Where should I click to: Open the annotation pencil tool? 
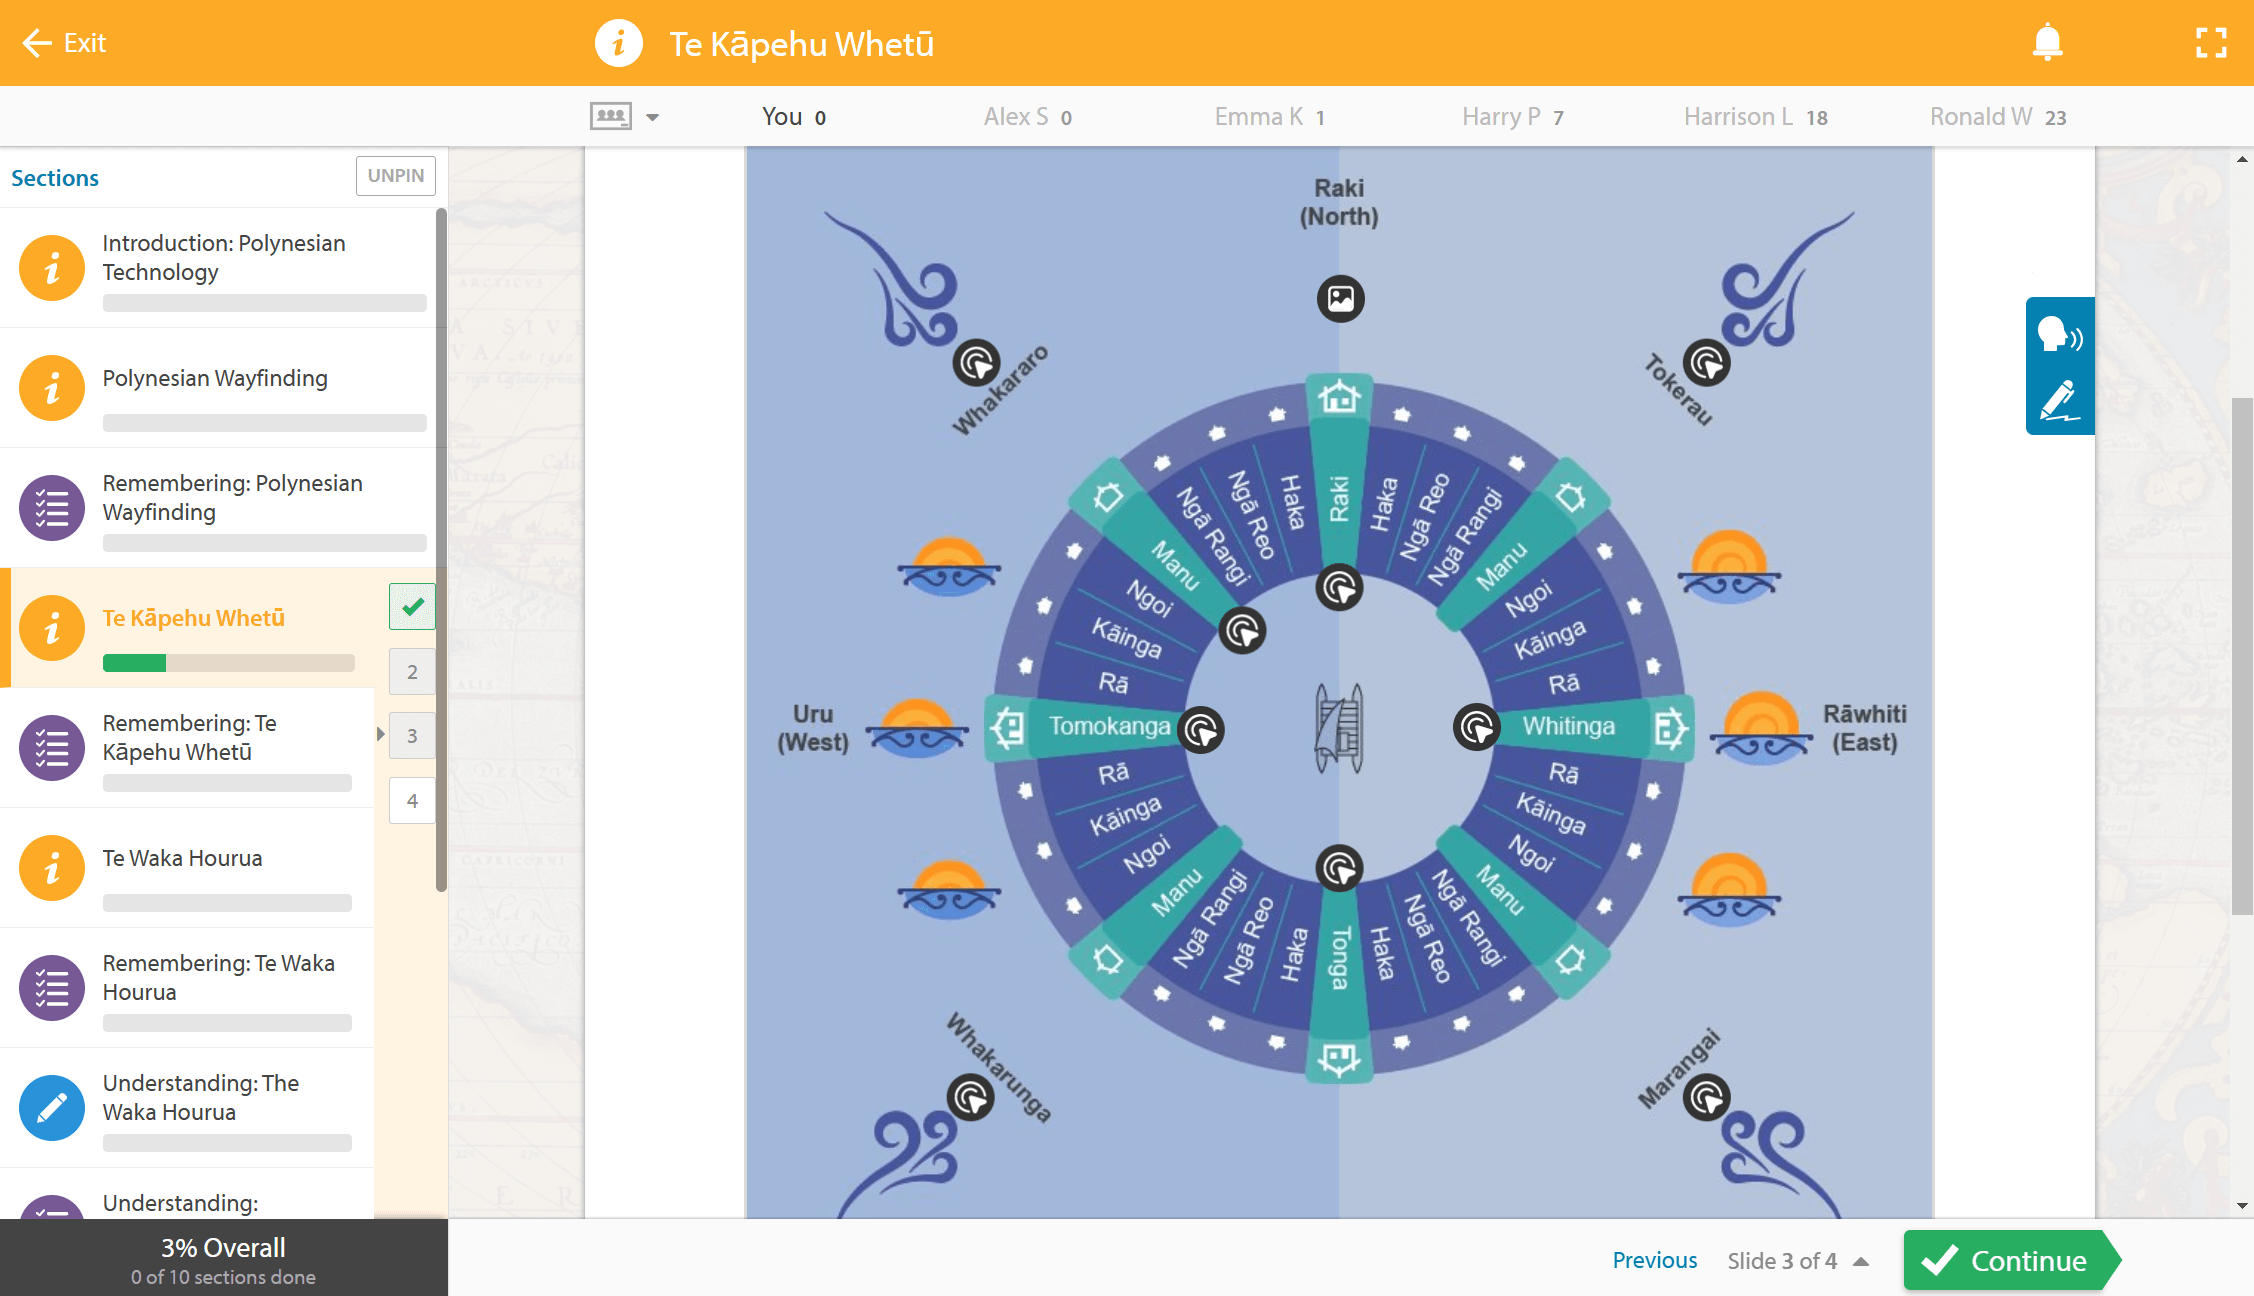click(2059, 400)
